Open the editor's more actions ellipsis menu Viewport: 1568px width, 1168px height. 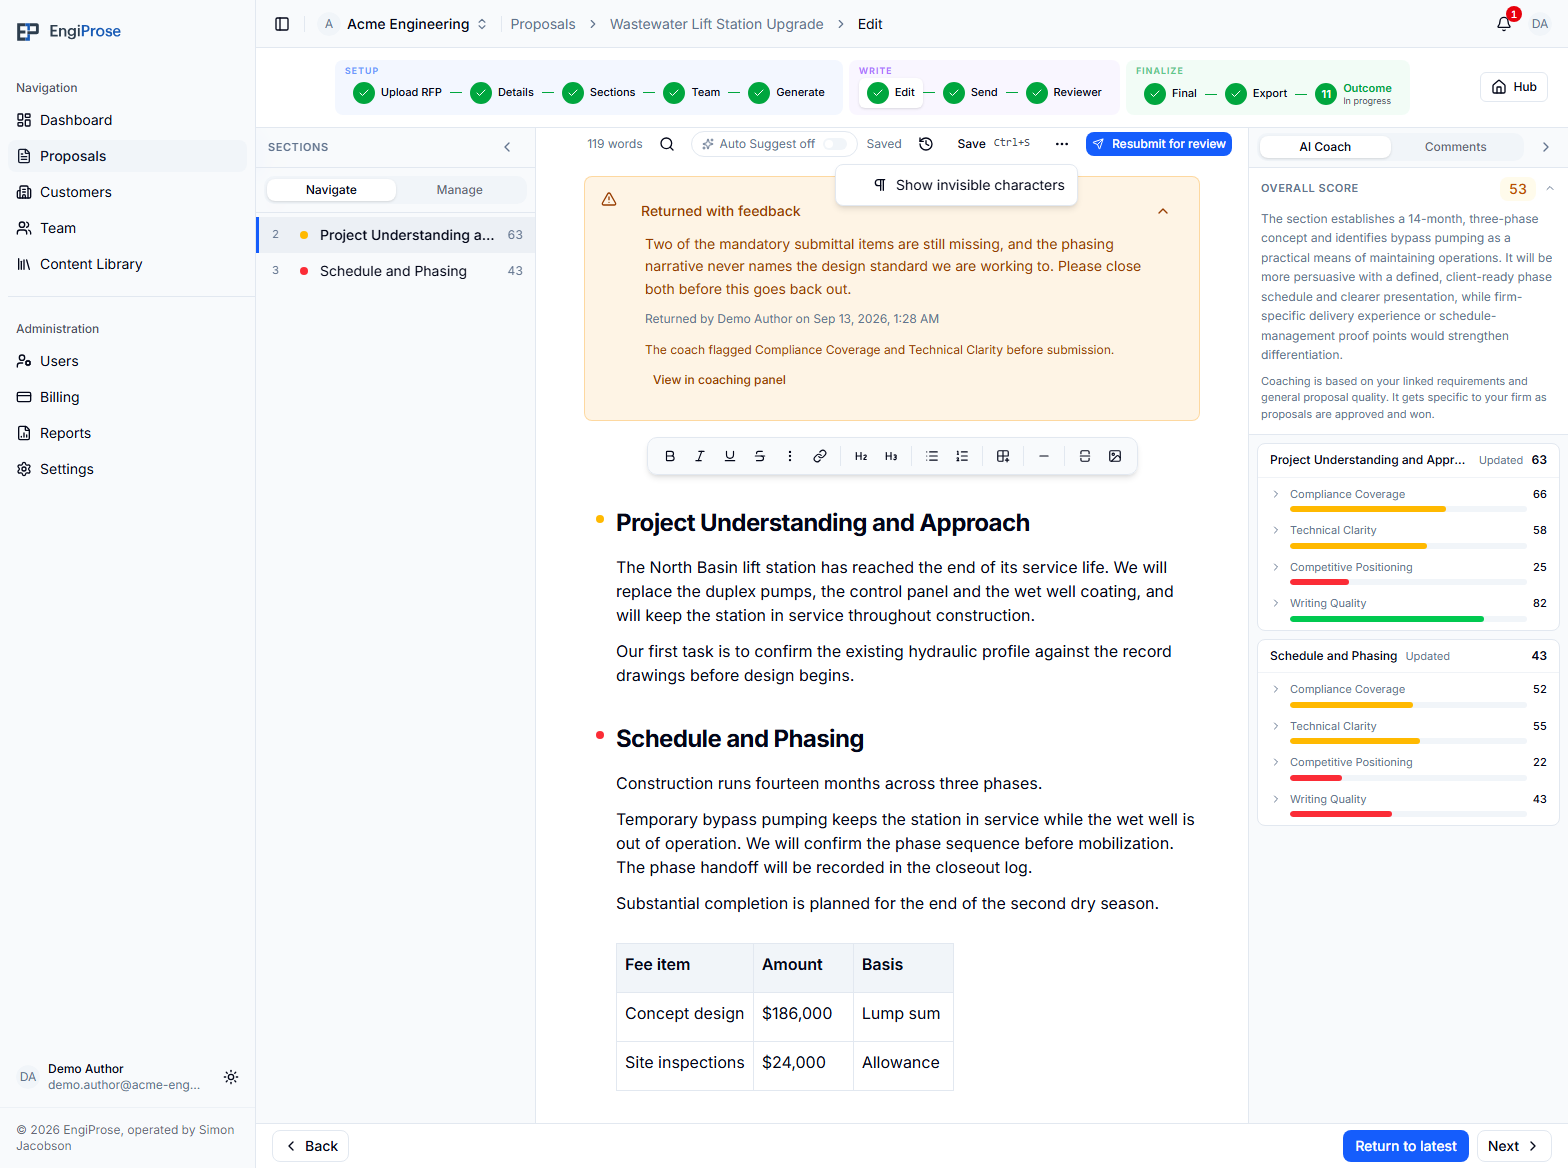[x=1062, y=144]
